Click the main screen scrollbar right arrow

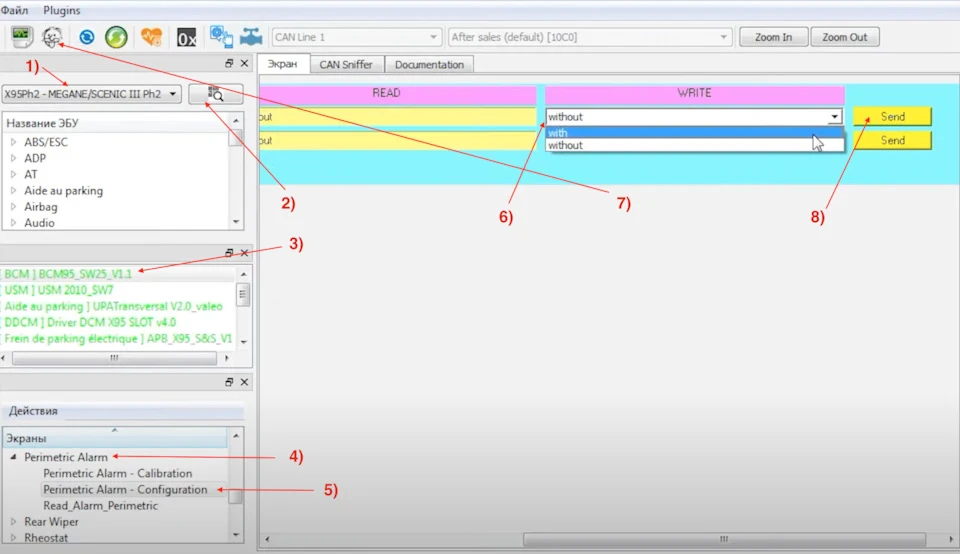[x=951, y=539]
